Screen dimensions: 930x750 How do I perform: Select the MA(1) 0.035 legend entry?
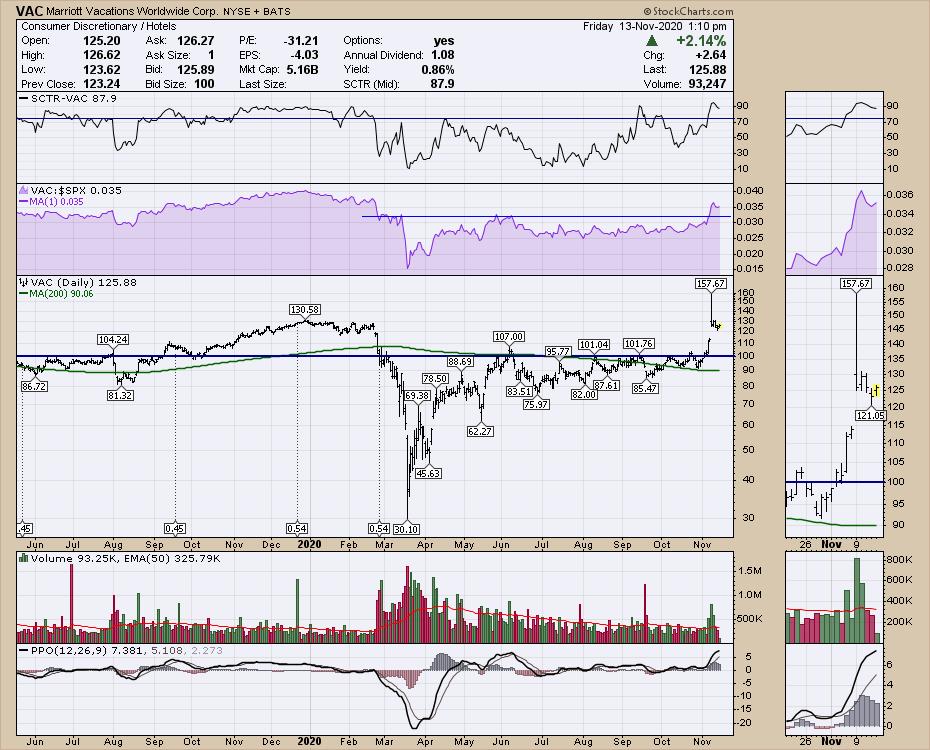point(58,200)
